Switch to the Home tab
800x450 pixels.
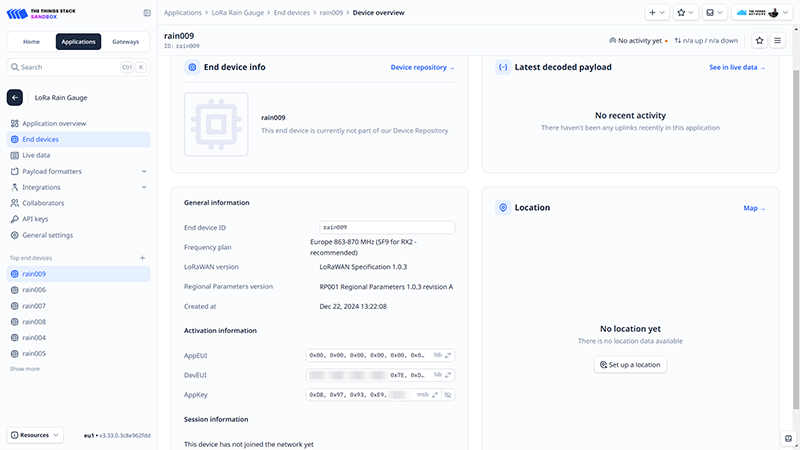point(31,42)
